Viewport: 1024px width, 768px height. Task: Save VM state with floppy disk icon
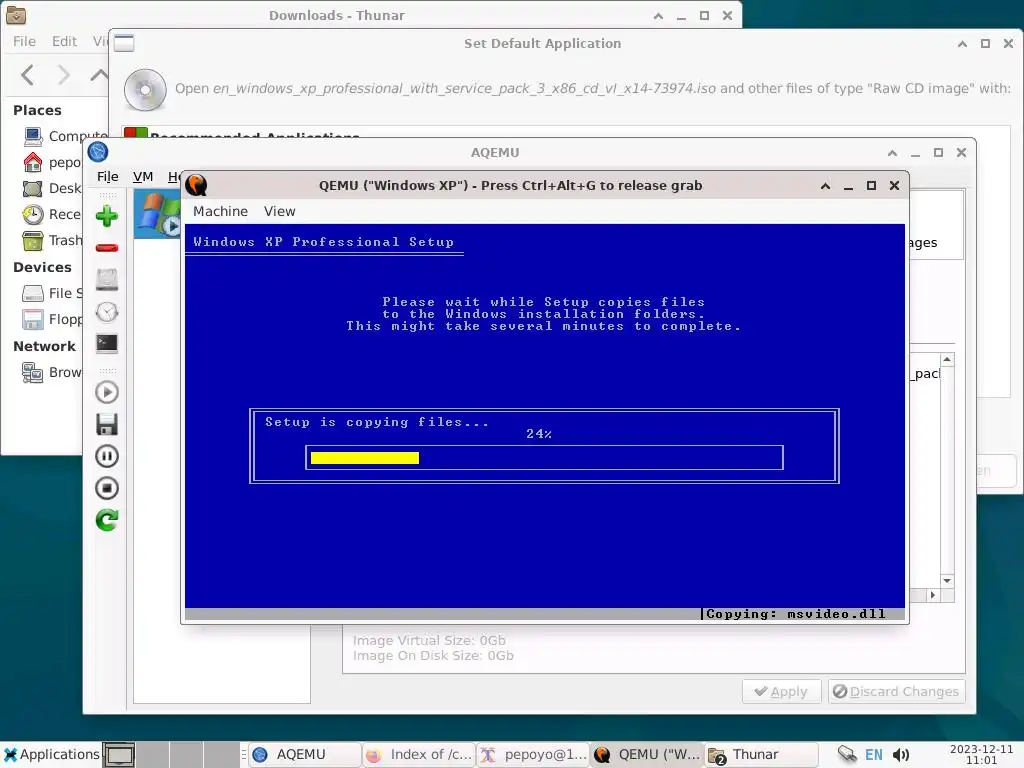(x=106, y=424)
